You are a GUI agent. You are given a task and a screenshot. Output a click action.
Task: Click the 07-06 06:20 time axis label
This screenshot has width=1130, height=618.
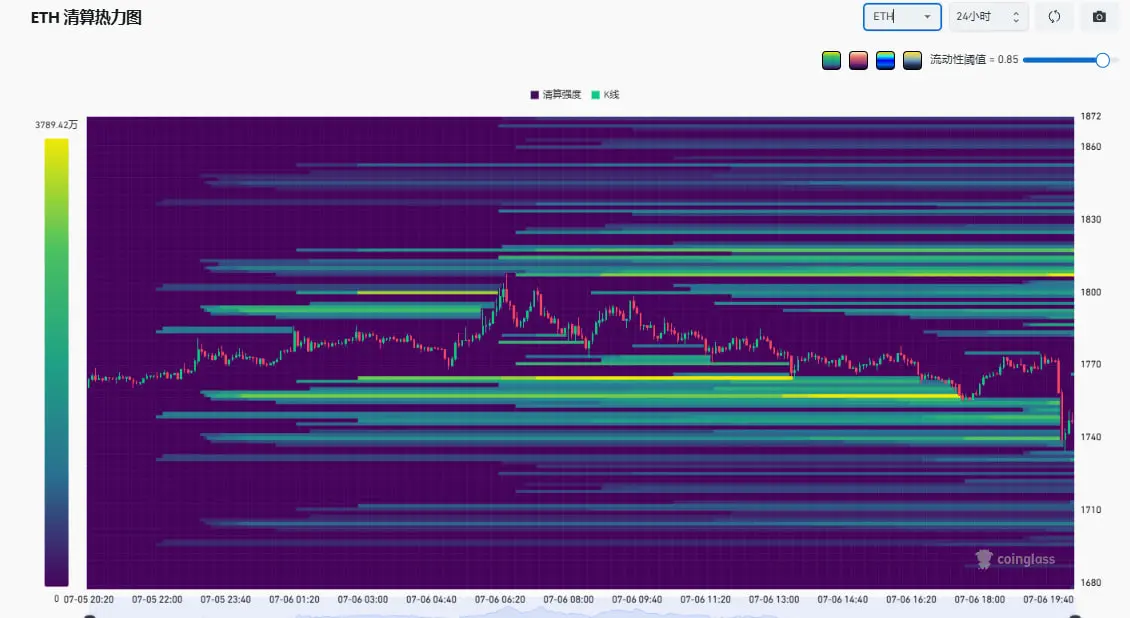(500, 599)
